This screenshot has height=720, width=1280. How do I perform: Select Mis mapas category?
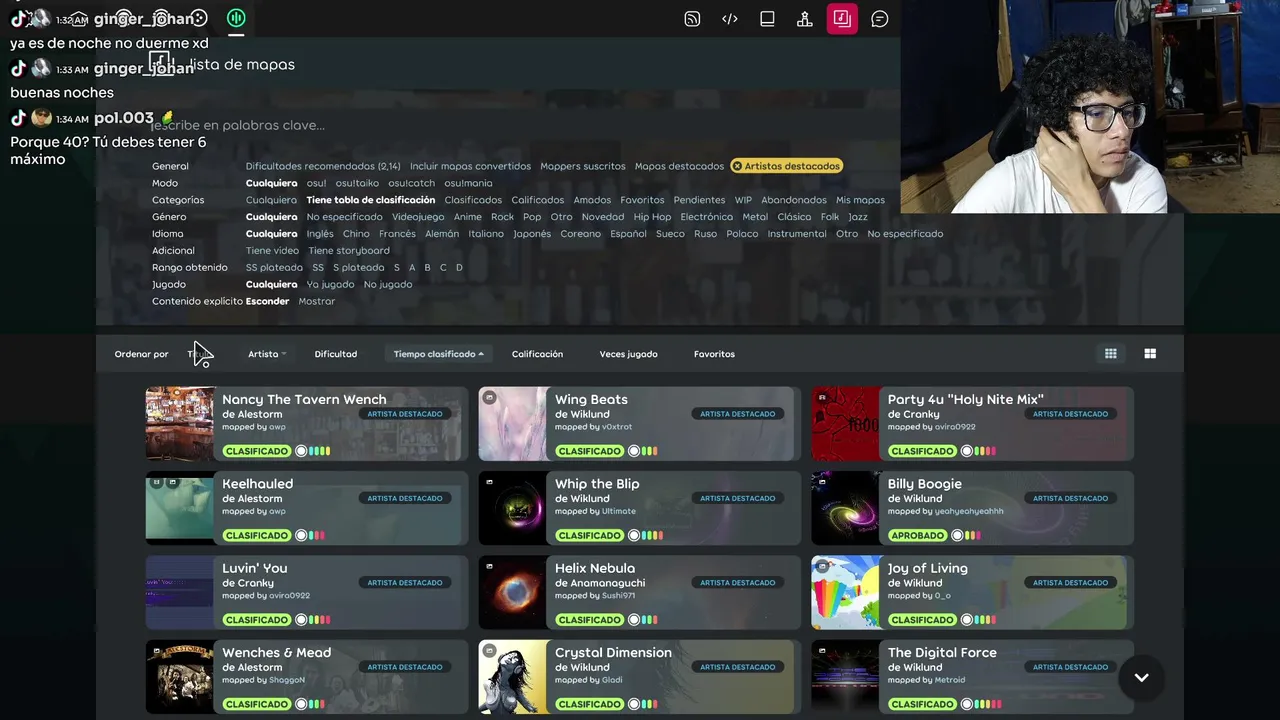(860, 200)
